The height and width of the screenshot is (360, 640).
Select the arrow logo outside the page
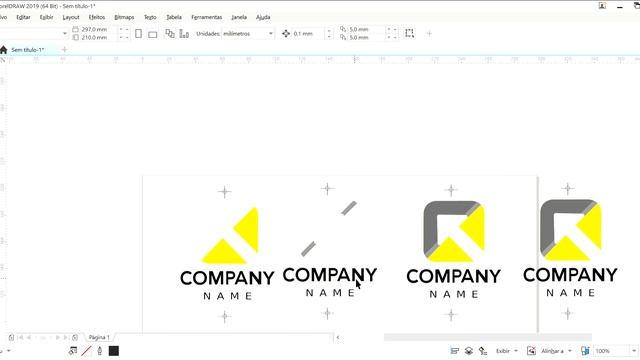click(x=571, y=230)
